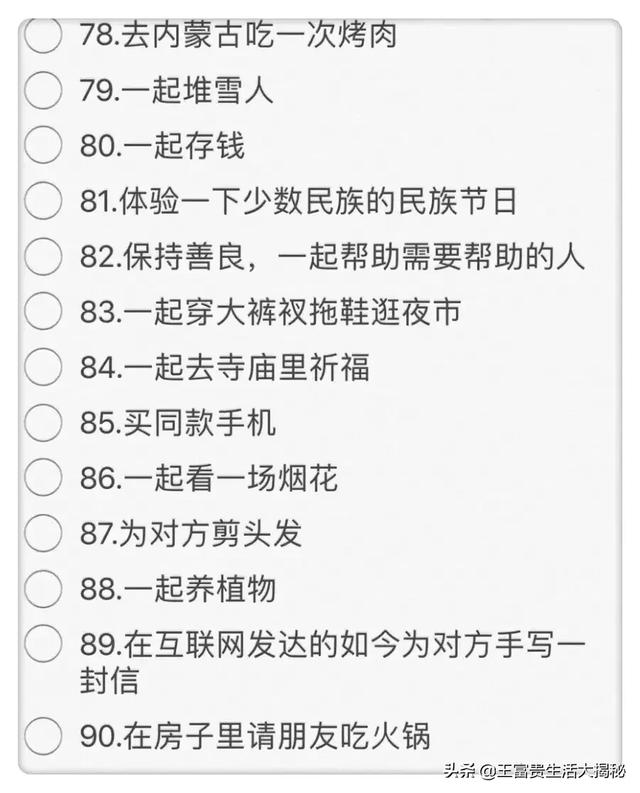The width and height of the screenshot is (640, 793).
Task: Check the 90 请朋友吃火锅 circle
Action: click(43, 737)
